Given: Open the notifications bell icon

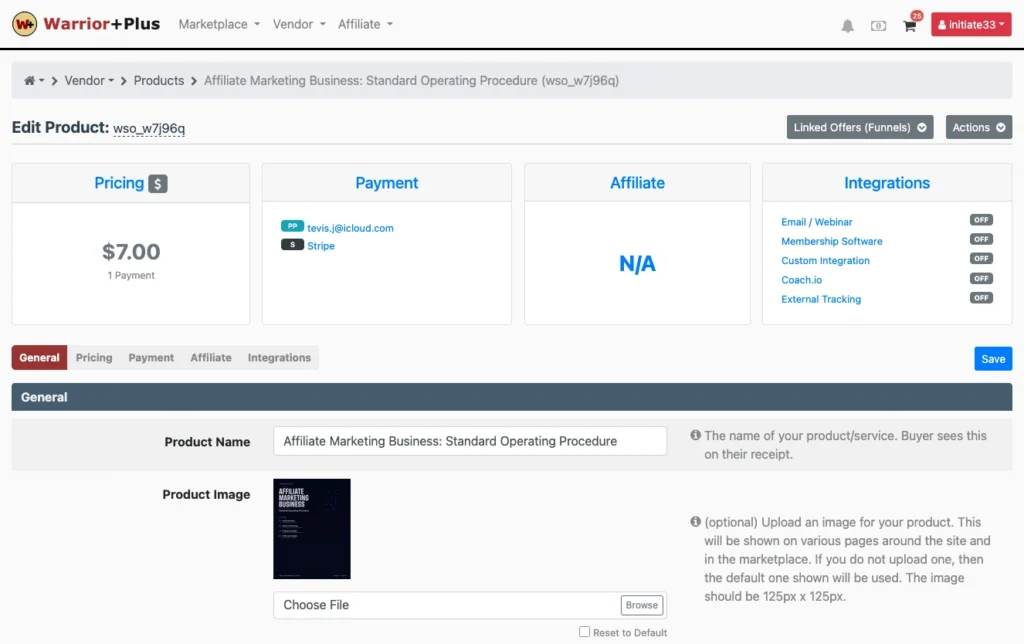Looking at the screenshot, I should 847,25.
